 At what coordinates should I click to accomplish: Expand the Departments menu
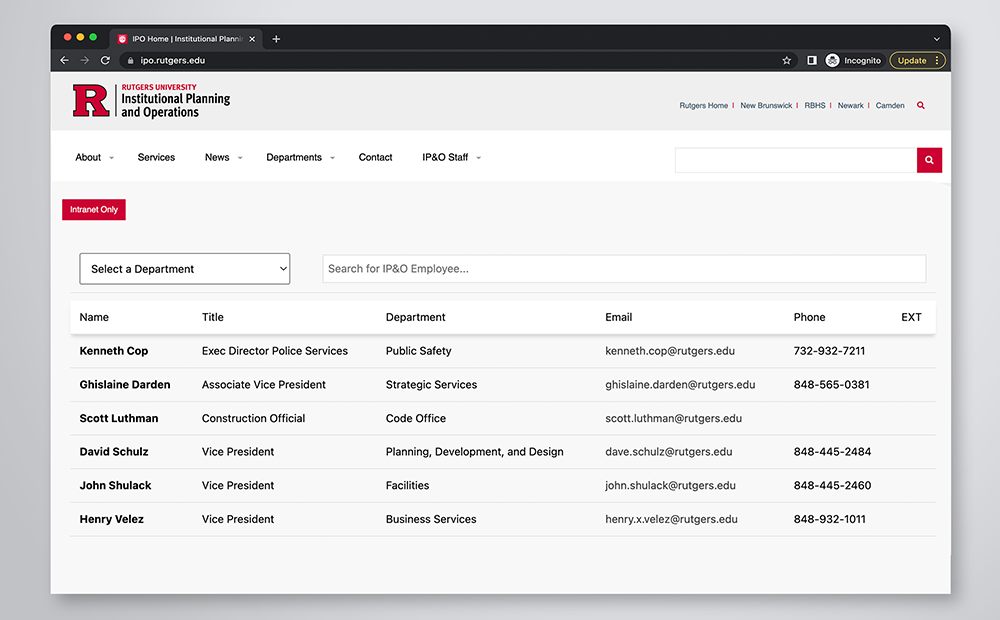pyautogui.click(x=300, y=158)
